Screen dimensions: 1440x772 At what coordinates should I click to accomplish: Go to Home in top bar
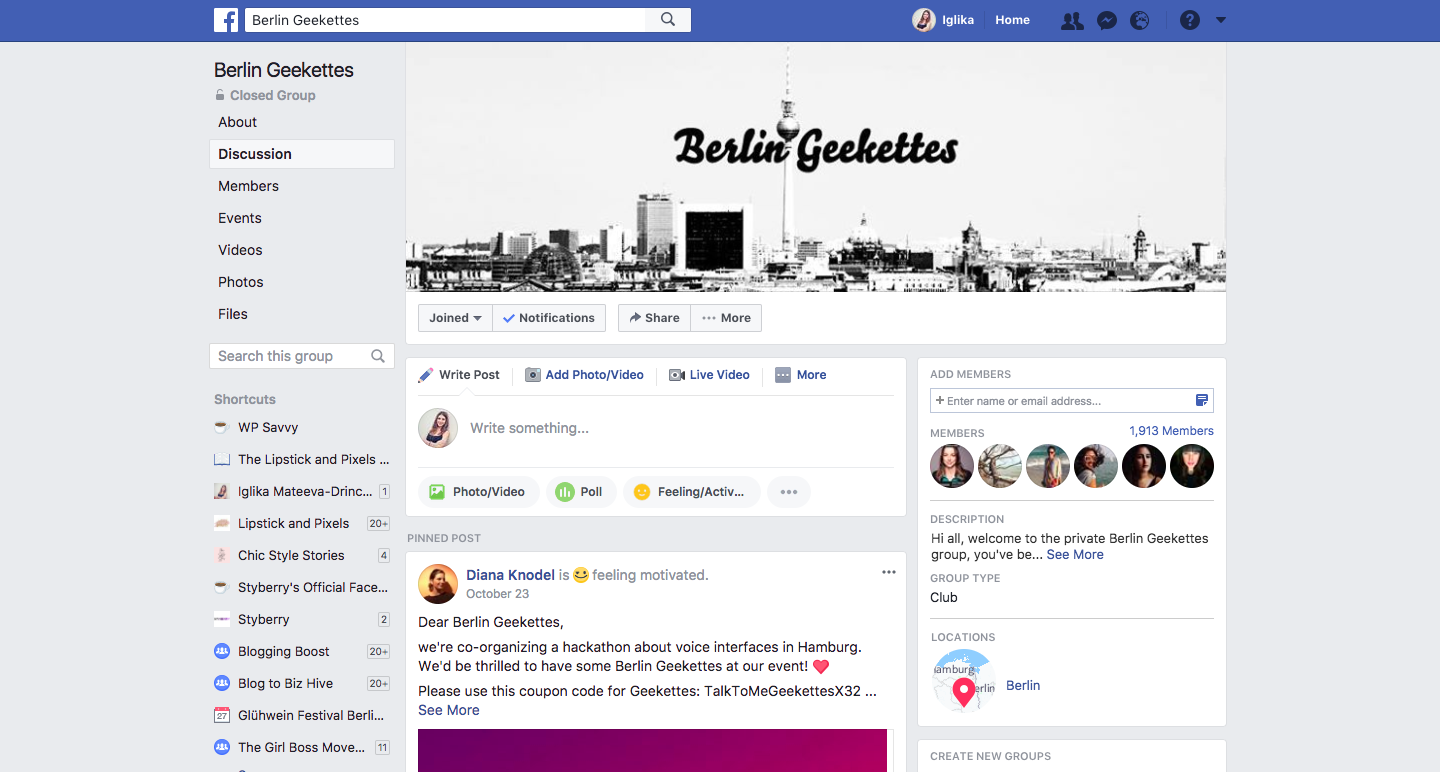[x=1012, y=20]
